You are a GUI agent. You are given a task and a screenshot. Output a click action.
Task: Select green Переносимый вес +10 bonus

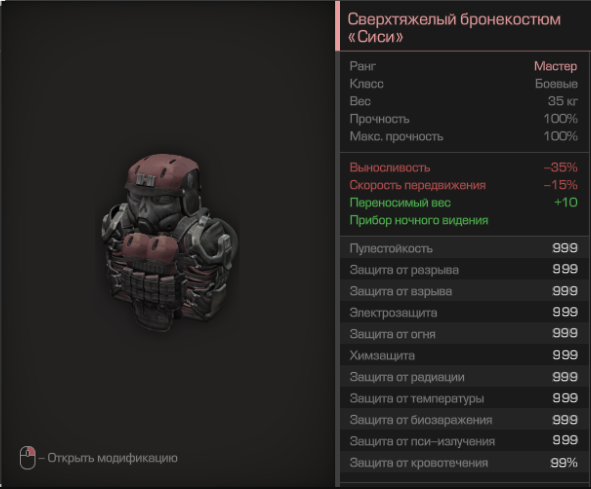(x=463, y=202)
